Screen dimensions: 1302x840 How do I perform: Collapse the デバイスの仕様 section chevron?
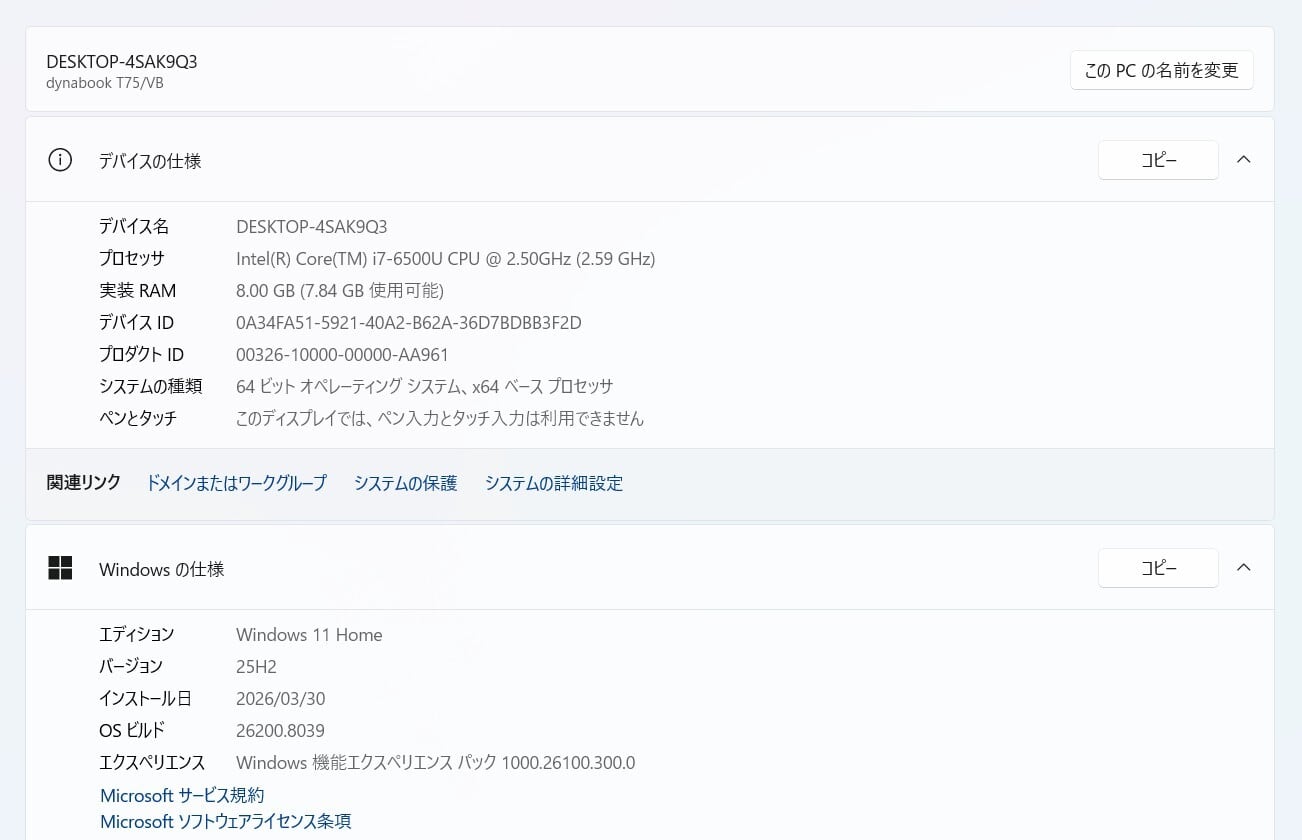click(x=1244, y=160)
